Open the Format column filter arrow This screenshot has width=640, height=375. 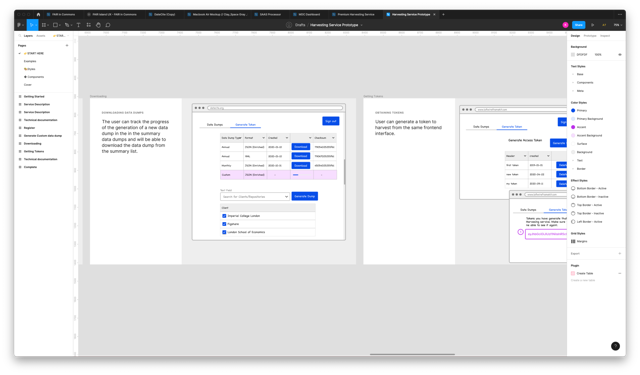tap(263, 138)
